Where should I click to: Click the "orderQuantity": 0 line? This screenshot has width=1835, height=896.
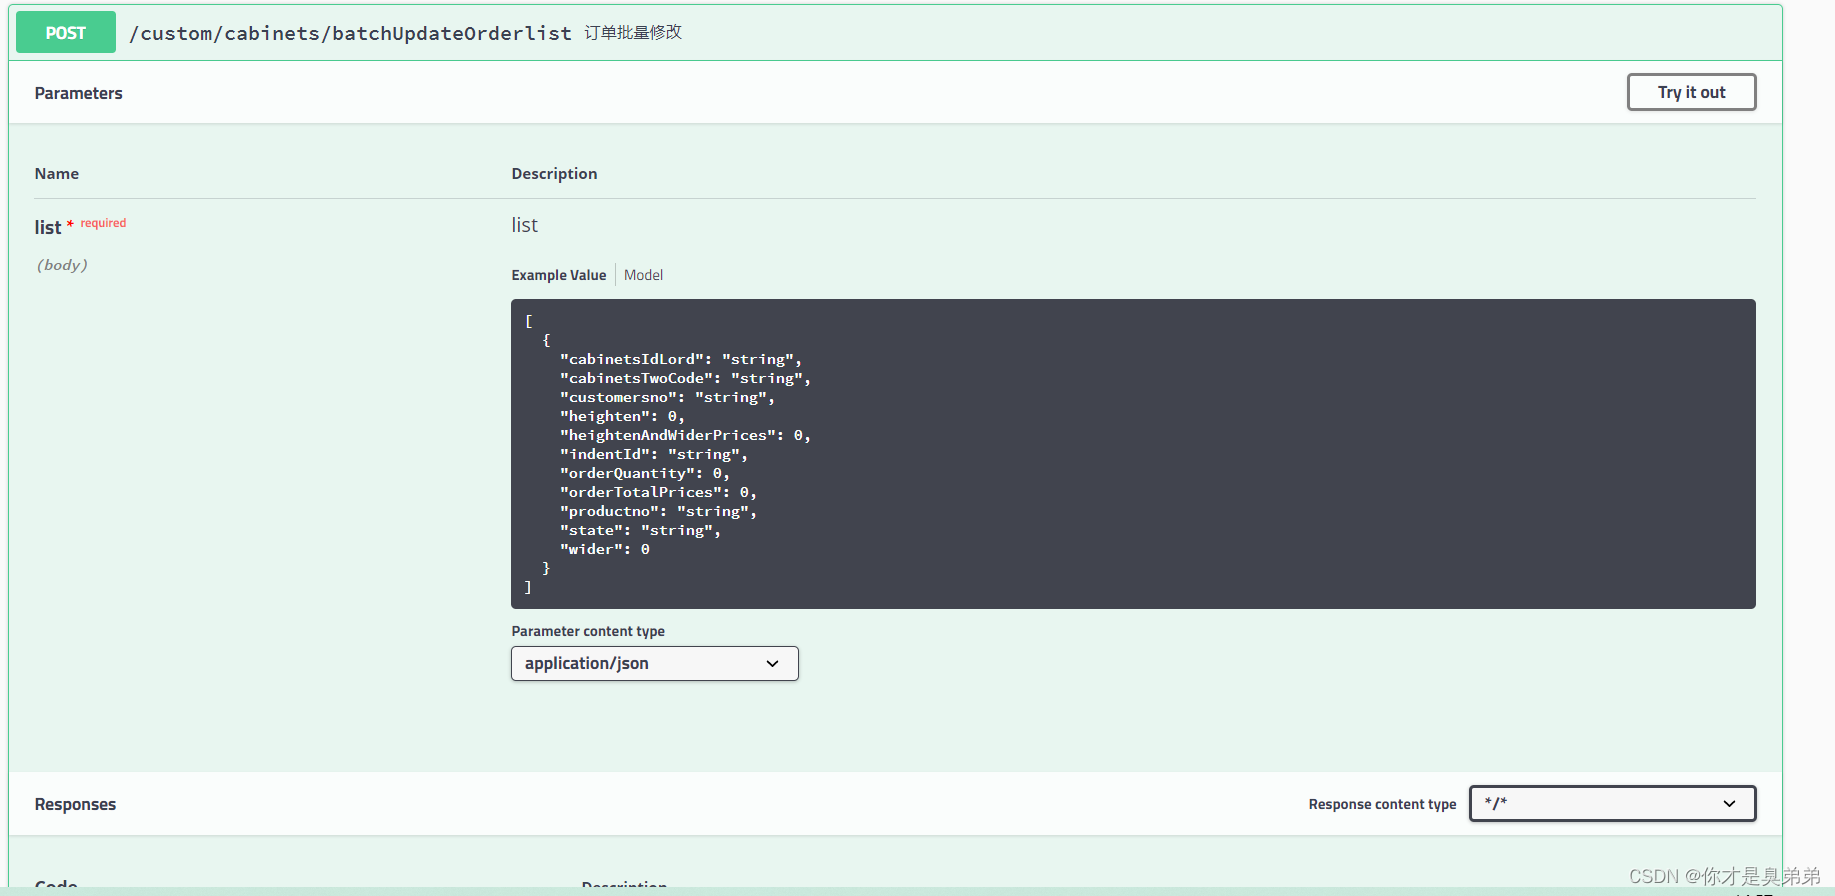click(x=645, y=473)
